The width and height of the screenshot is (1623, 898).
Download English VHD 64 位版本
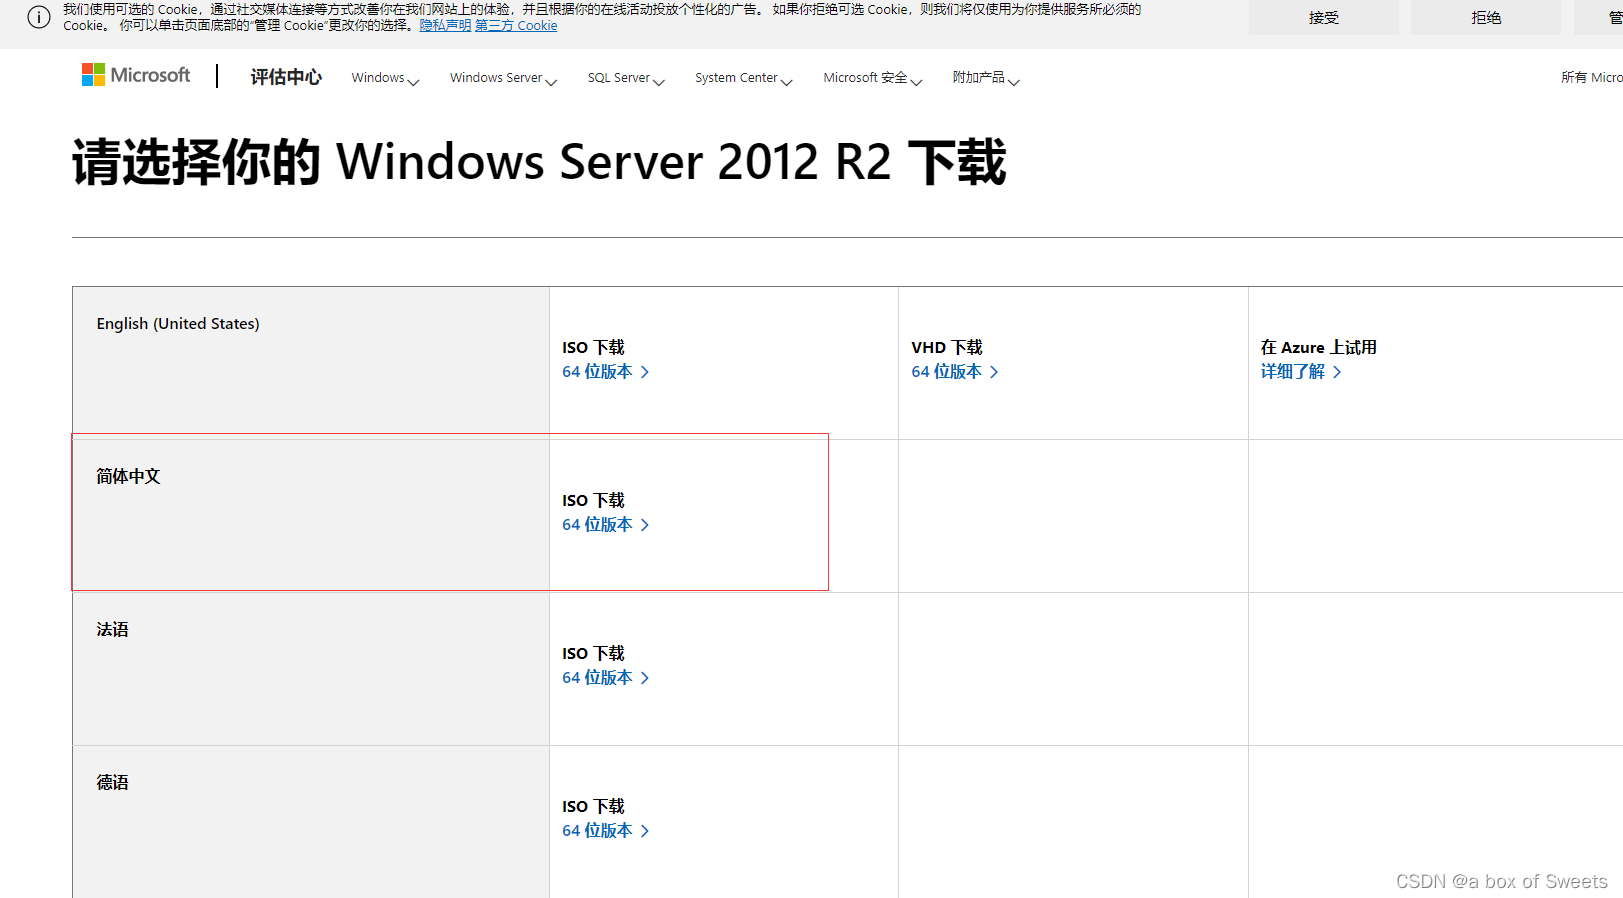coord(954,371)
